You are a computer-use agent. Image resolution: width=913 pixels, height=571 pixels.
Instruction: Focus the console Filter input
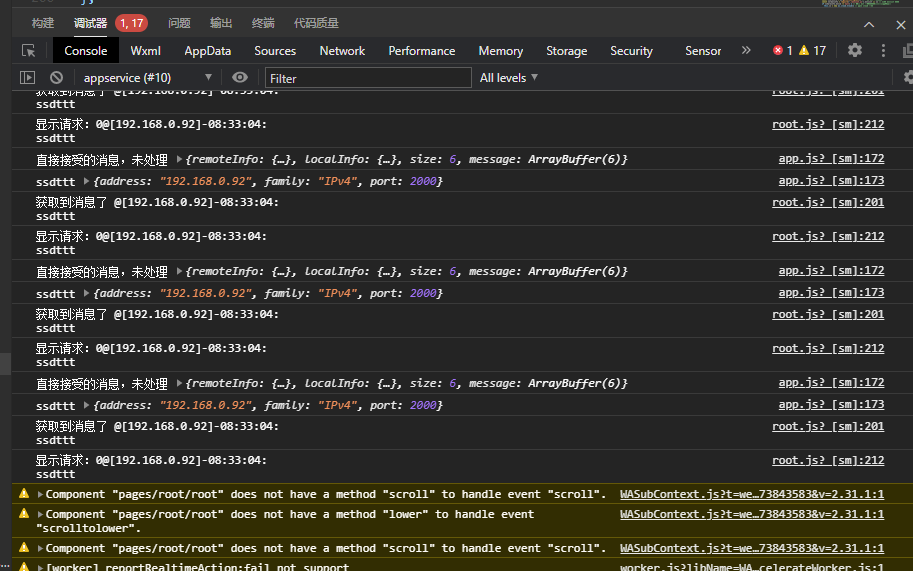pos(368,78)
